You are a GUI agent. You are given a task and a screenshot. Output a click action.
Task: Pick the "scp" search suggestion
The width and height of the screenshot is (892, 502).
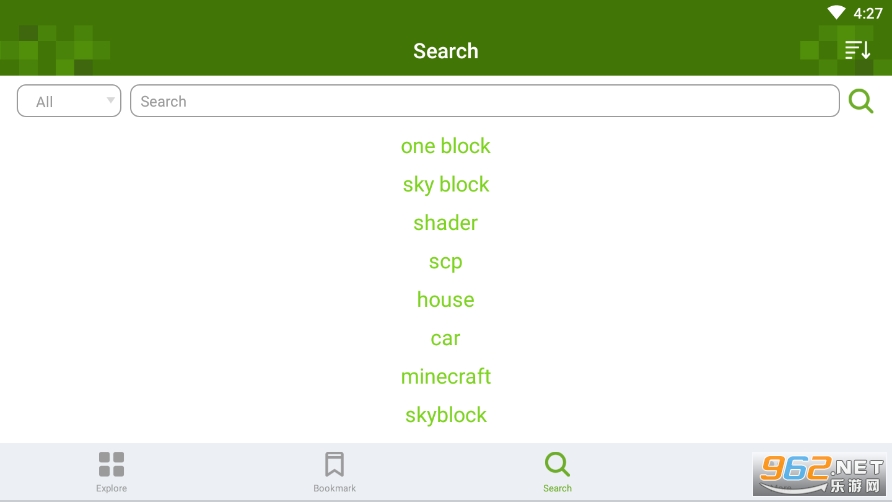[446, 261]
